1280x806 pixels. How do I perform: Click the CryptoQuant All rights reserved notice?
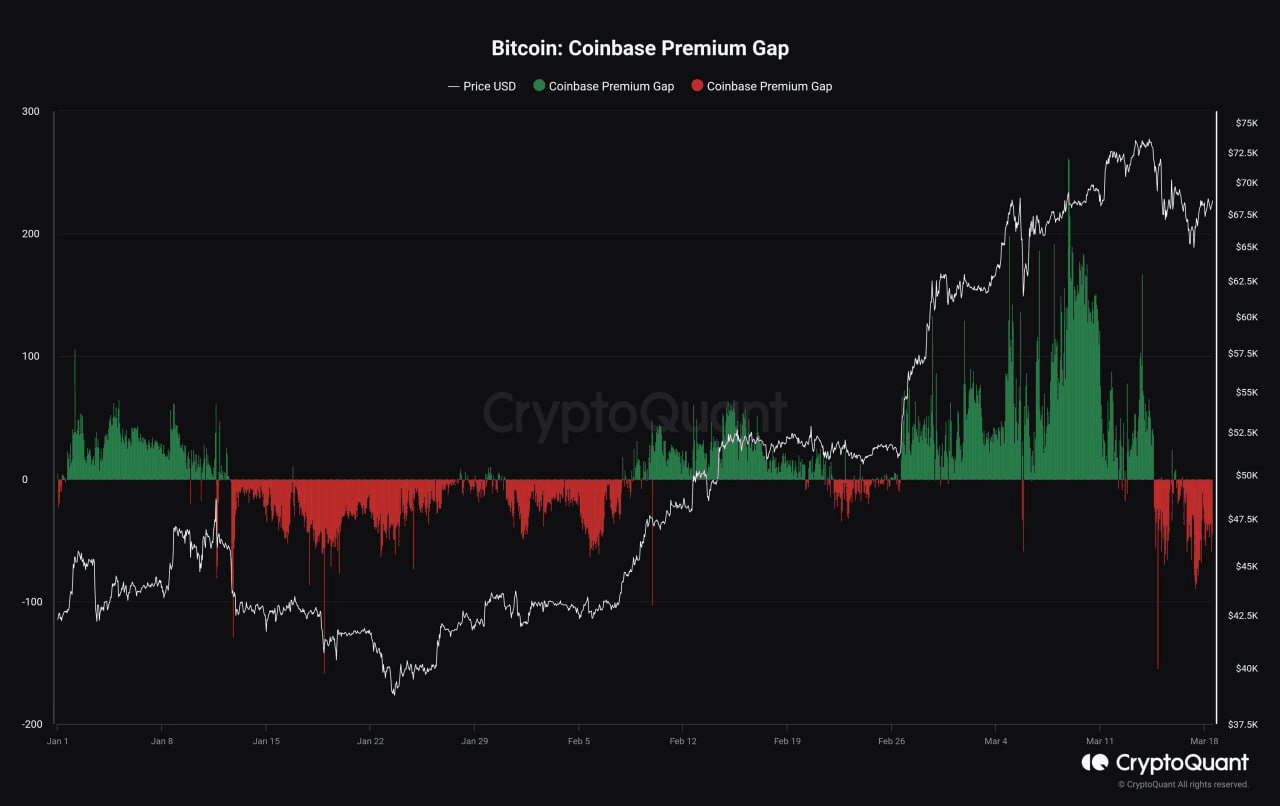[x=1183, y=785]
